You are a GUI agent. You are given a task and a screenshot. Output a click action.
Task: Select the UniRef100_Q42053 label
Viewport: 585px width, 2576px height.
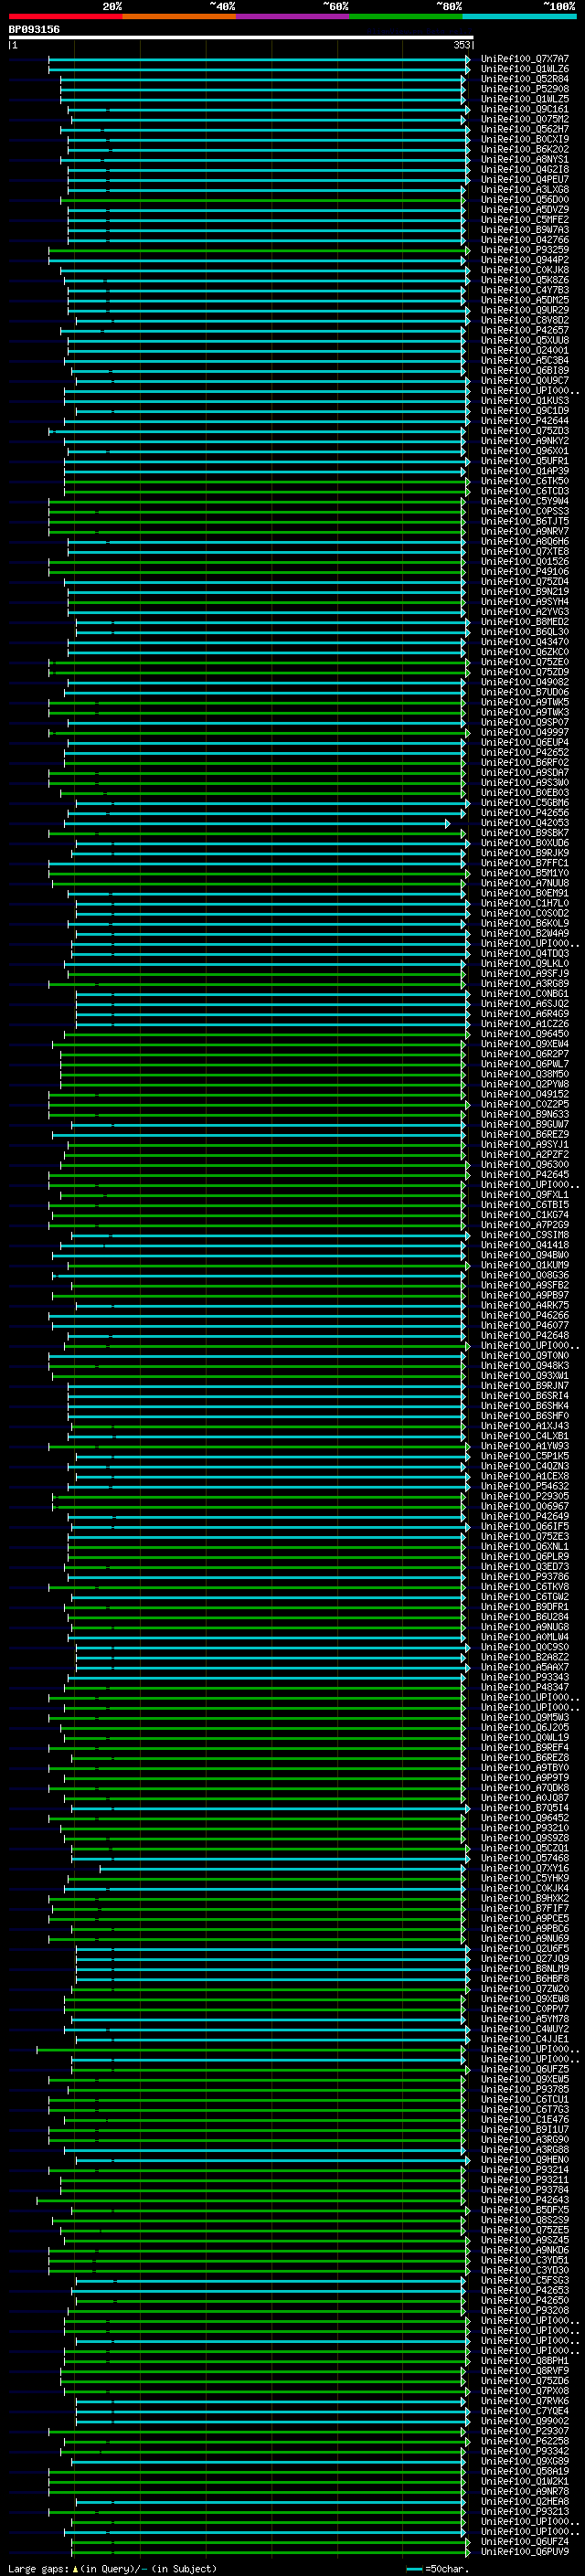click(x=524, y=823)
